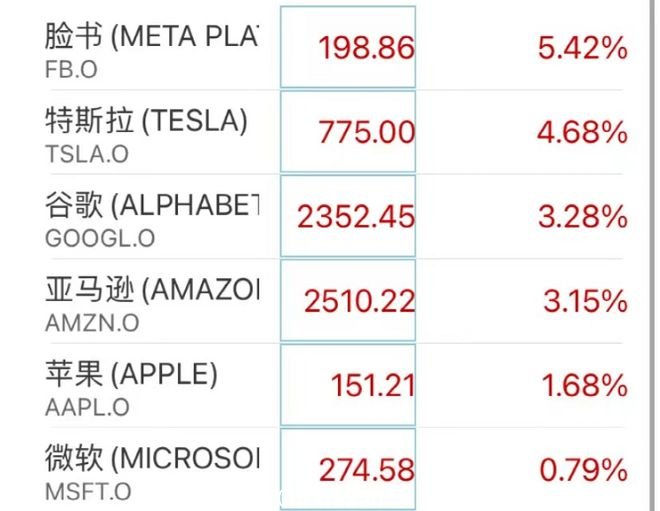Screen dimensions: 660x511
Task: Select the 2352.45 price cell
Action: click(348, 216)
